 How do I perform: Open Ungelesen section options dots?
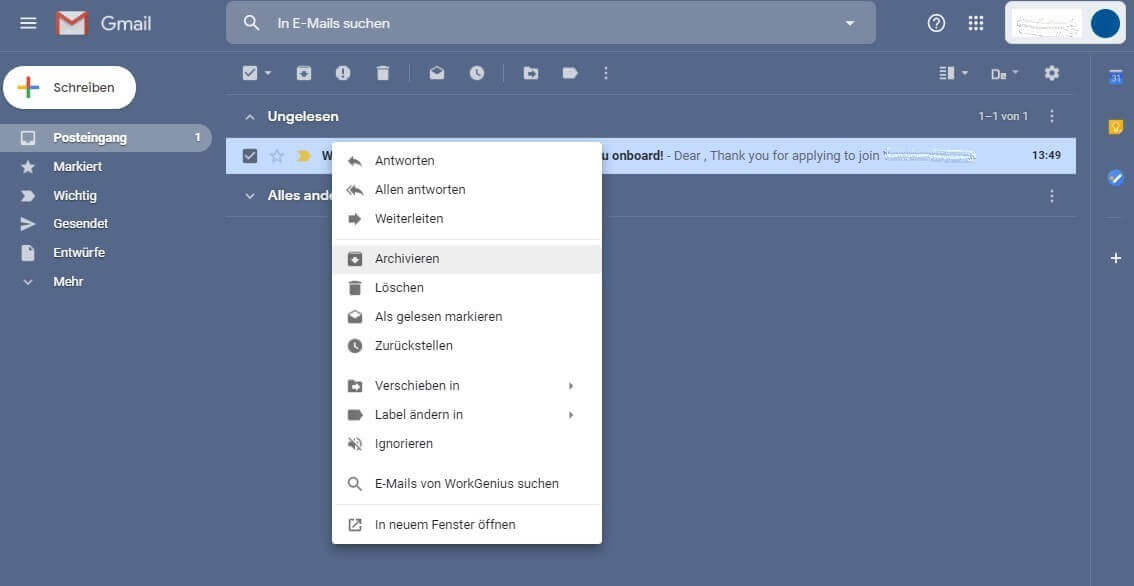(x=1052, y=116)
